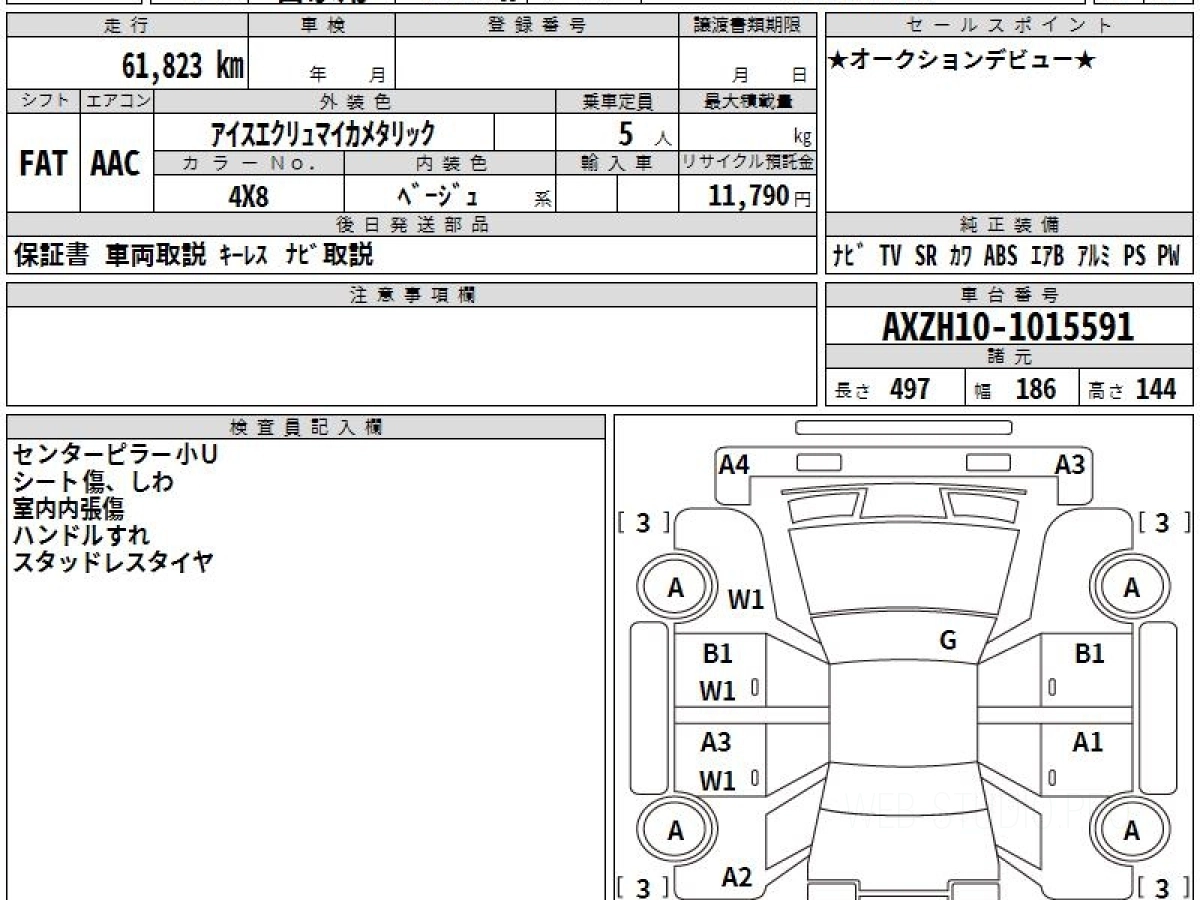Select エアB in genuine equipment list

(1047, 256)
